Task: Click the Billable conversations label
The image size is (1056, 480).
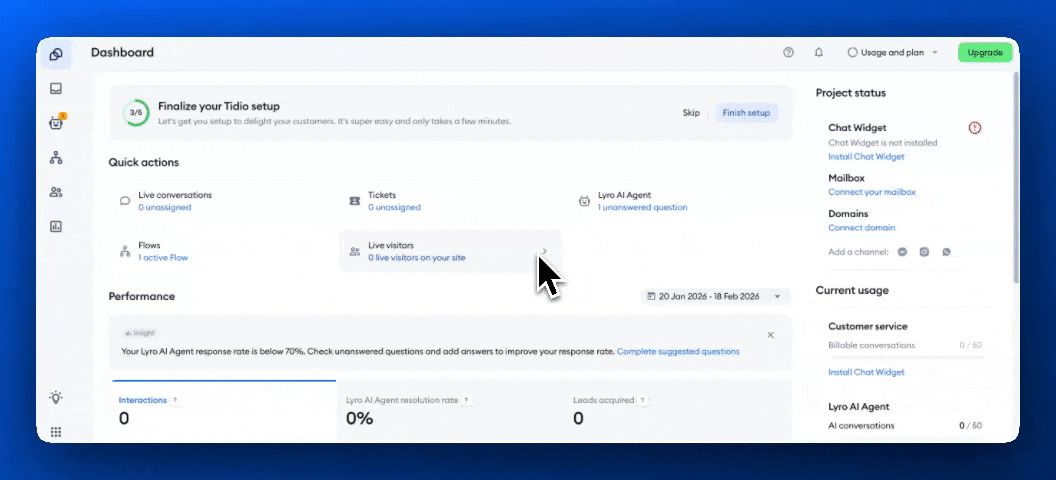Action: click(x=871, y=345)
